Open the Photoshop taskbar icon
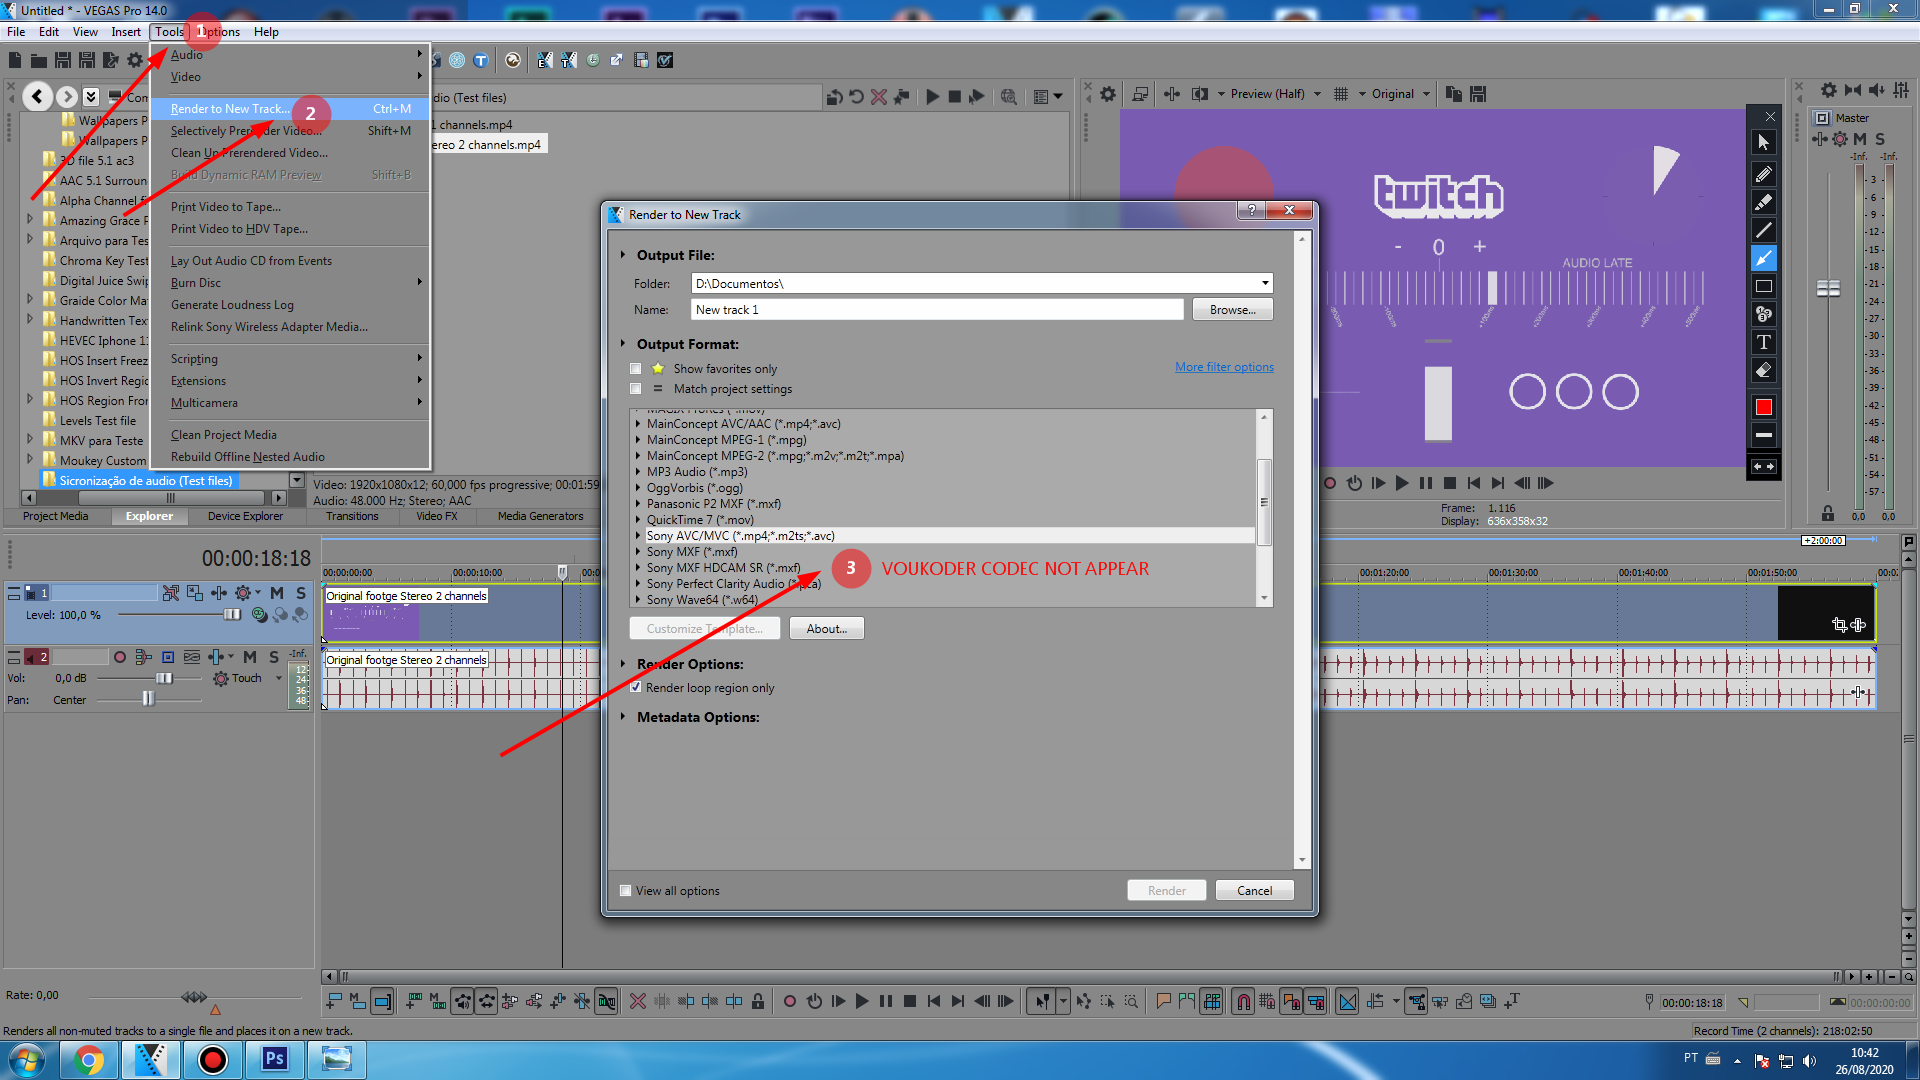Image resolution: width=1920 pixels, height=1080 pixels. [274, 1059]
